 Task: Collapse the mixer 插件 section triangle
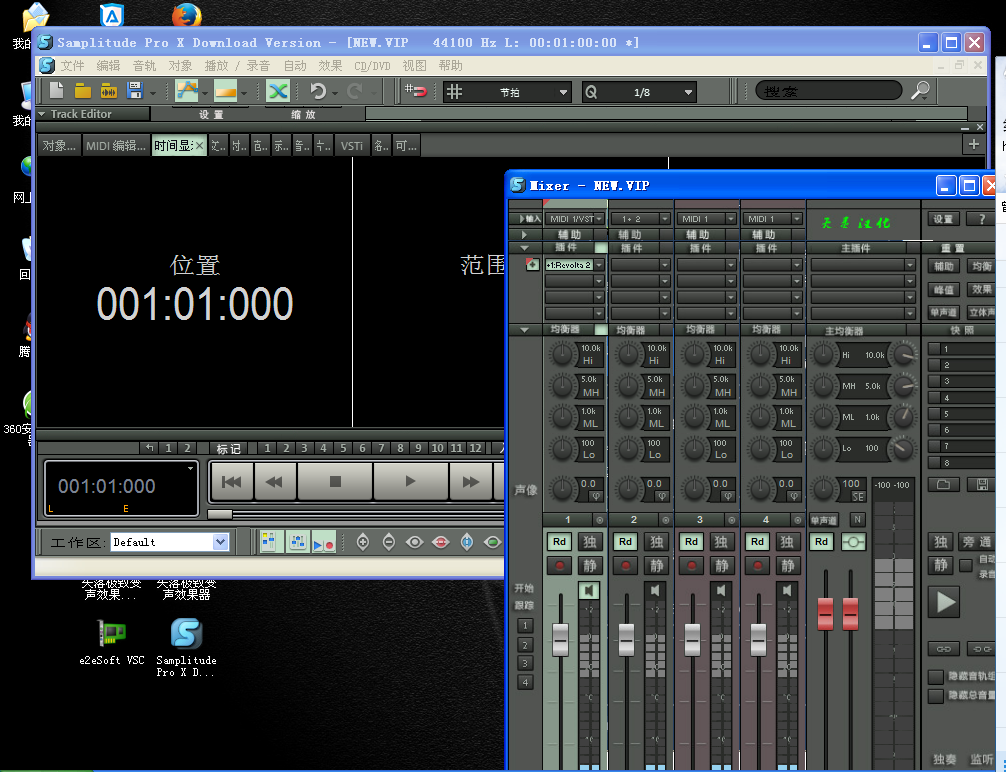tap(524, 248)
